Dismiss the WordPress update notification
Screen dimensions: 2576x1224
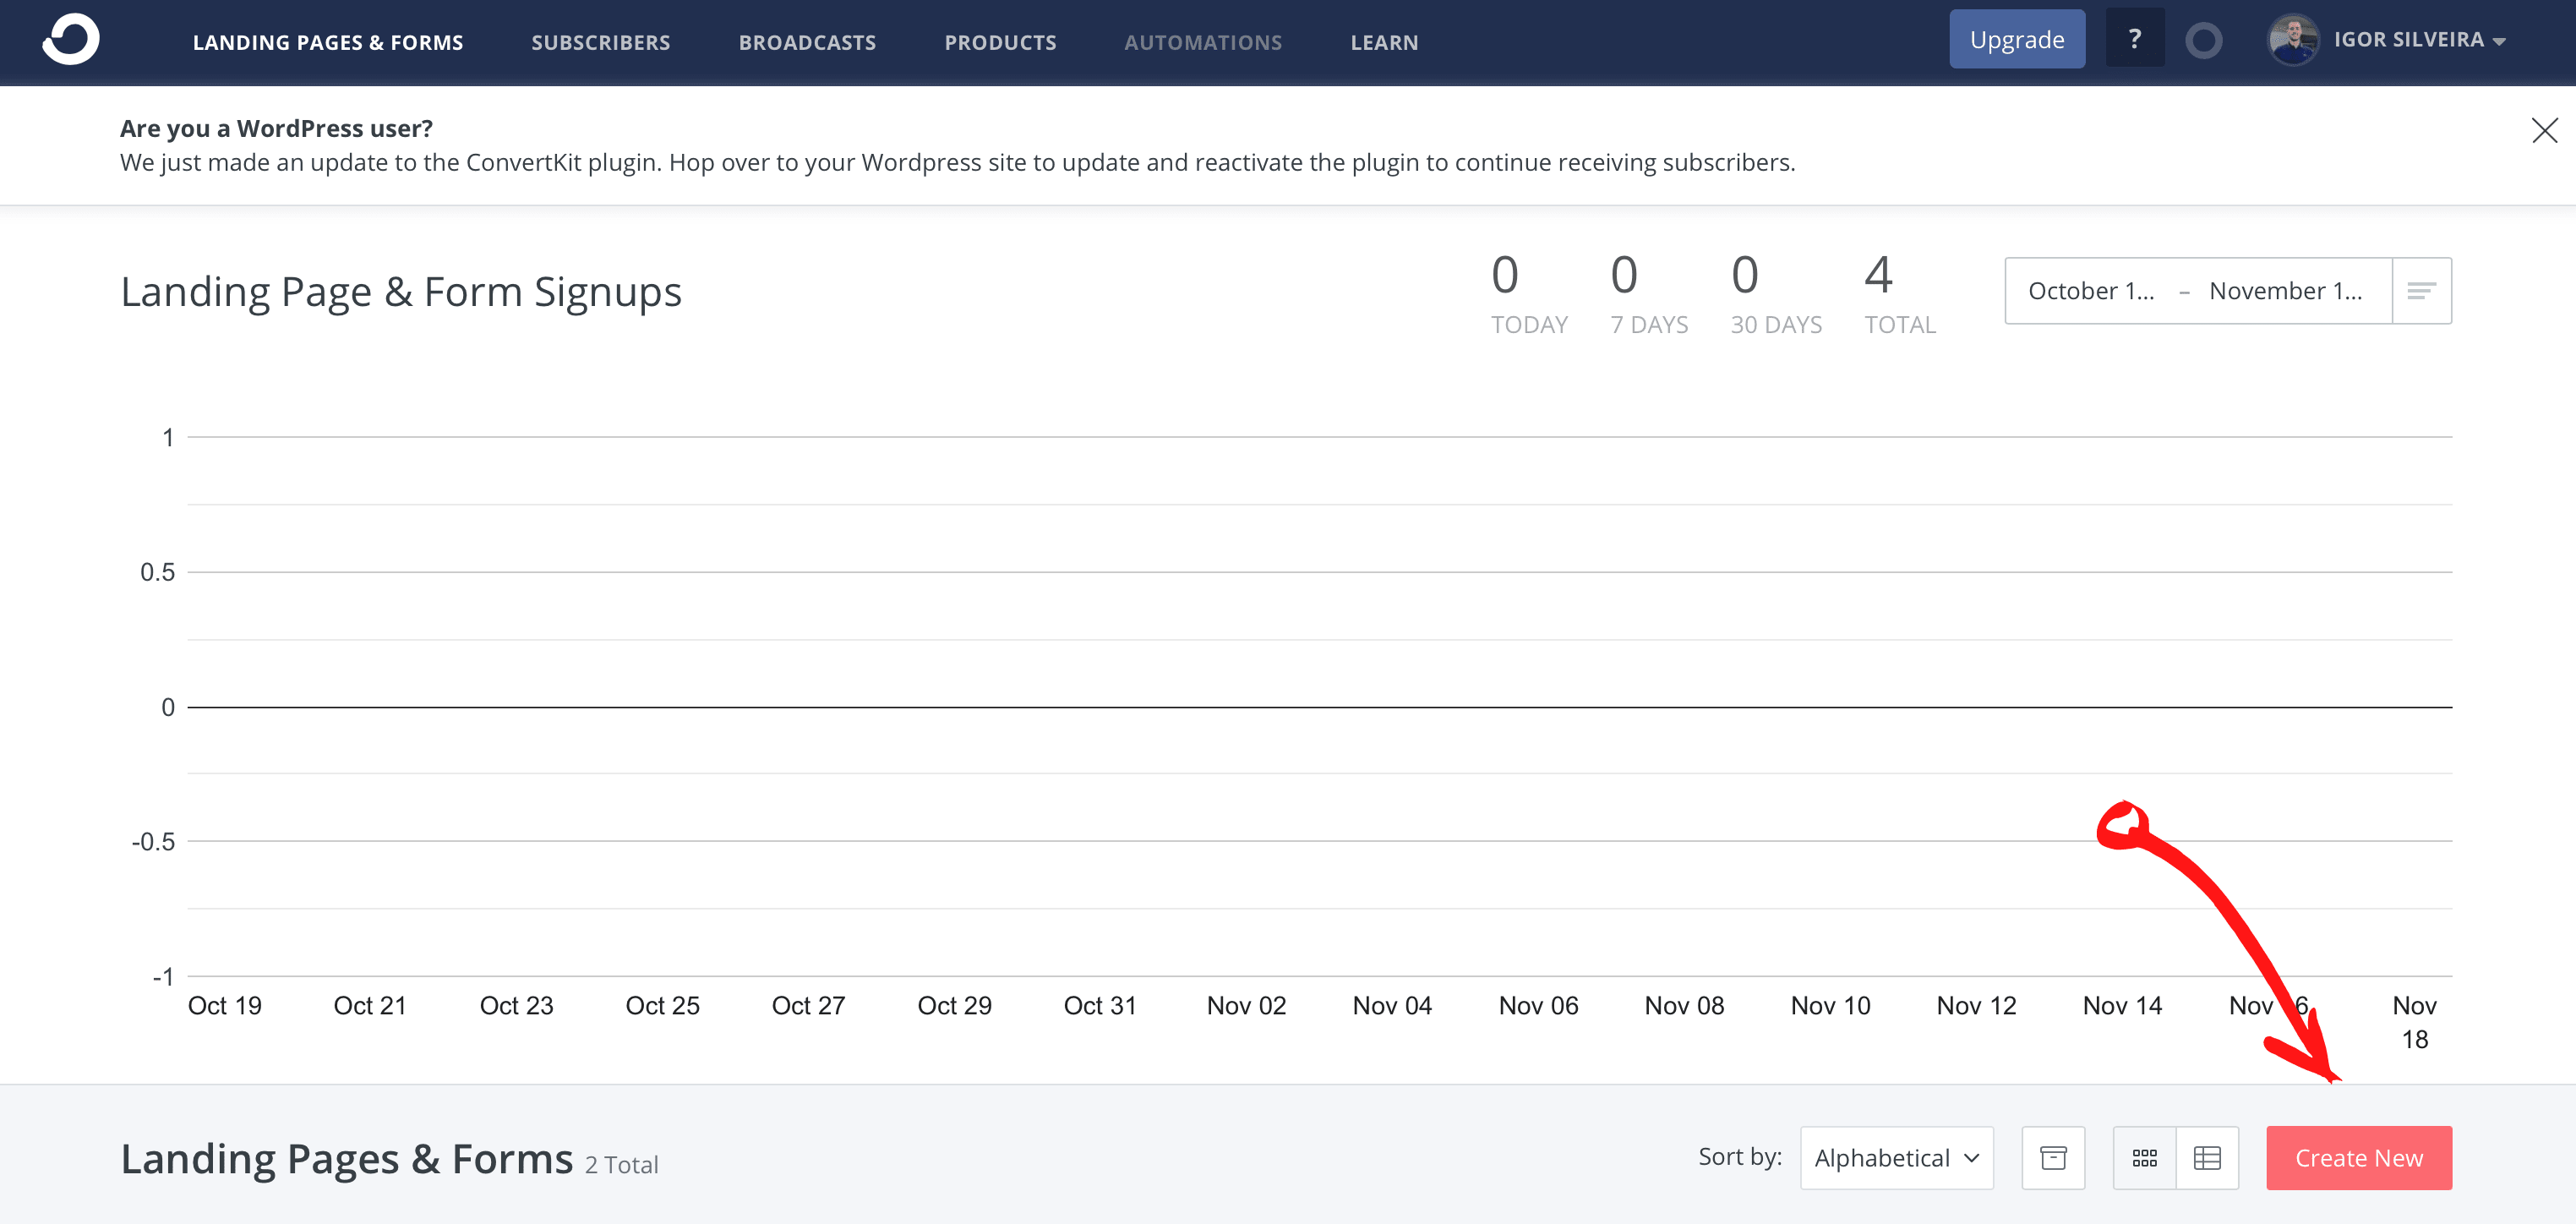(x=2545, y=130)
